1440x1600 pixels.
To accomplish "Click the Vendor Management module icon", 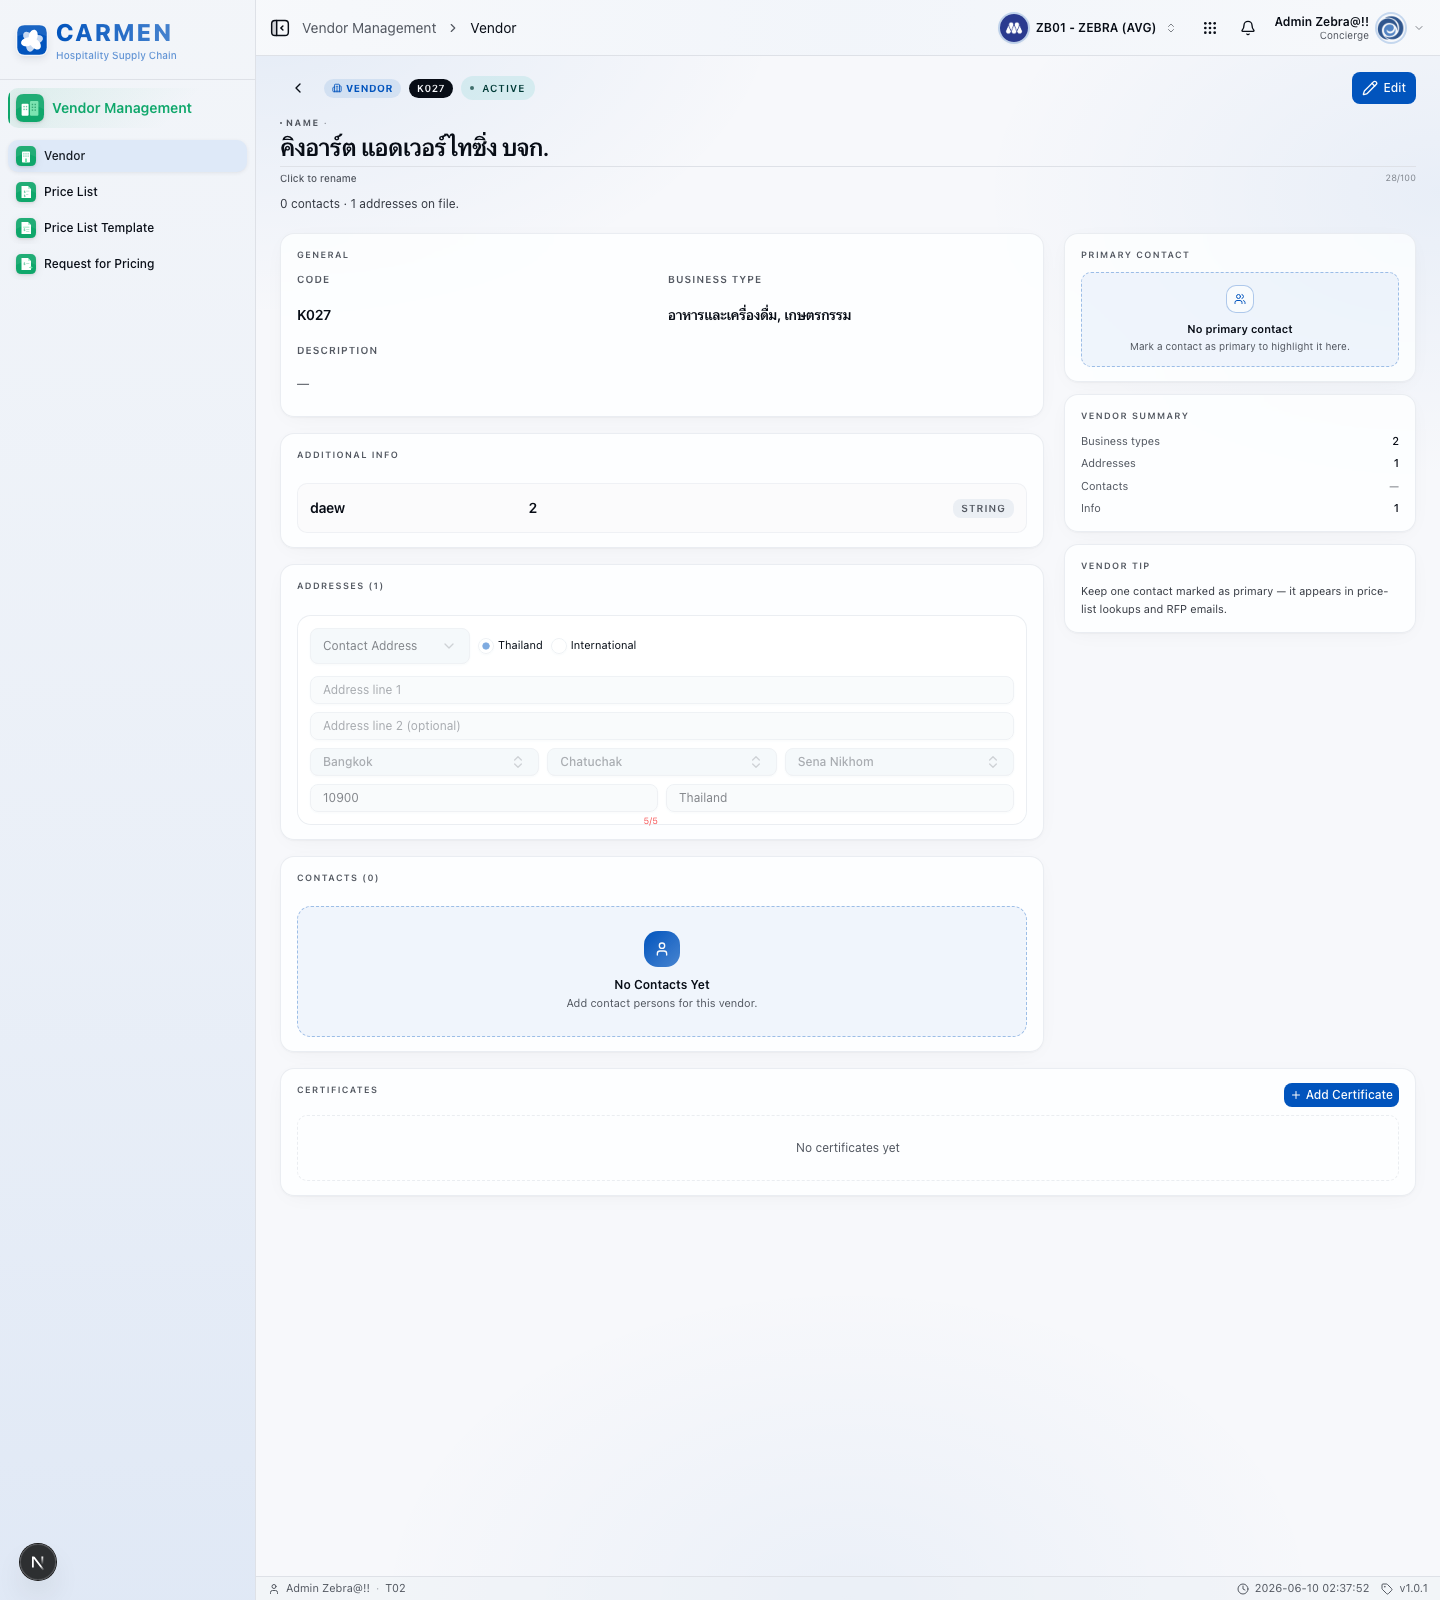I will pyautogui.click(x=30, y=108).
